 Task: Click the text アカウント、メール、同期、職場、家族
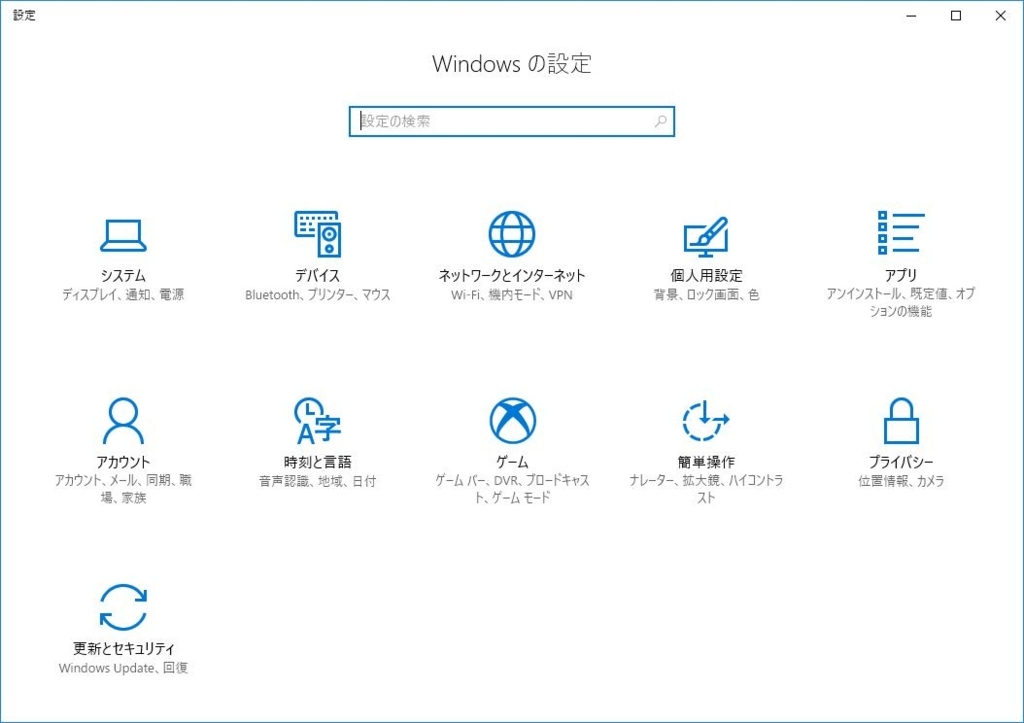tap(123, 489)
